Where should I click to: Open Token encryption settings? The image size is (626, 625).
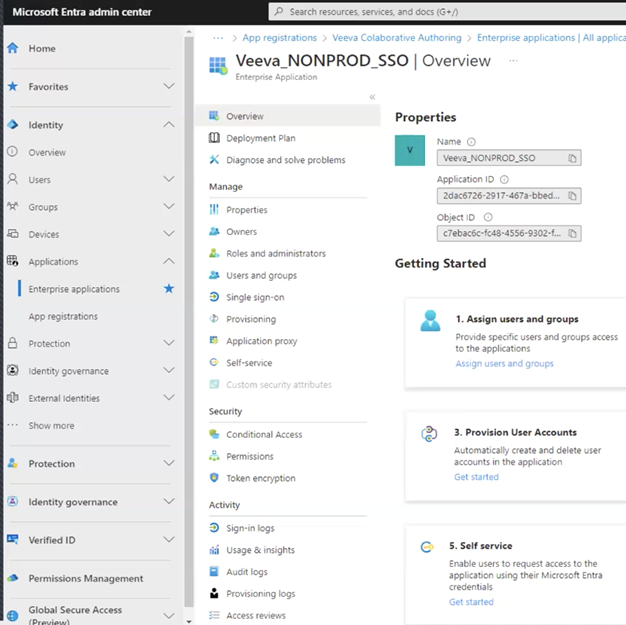261,478
